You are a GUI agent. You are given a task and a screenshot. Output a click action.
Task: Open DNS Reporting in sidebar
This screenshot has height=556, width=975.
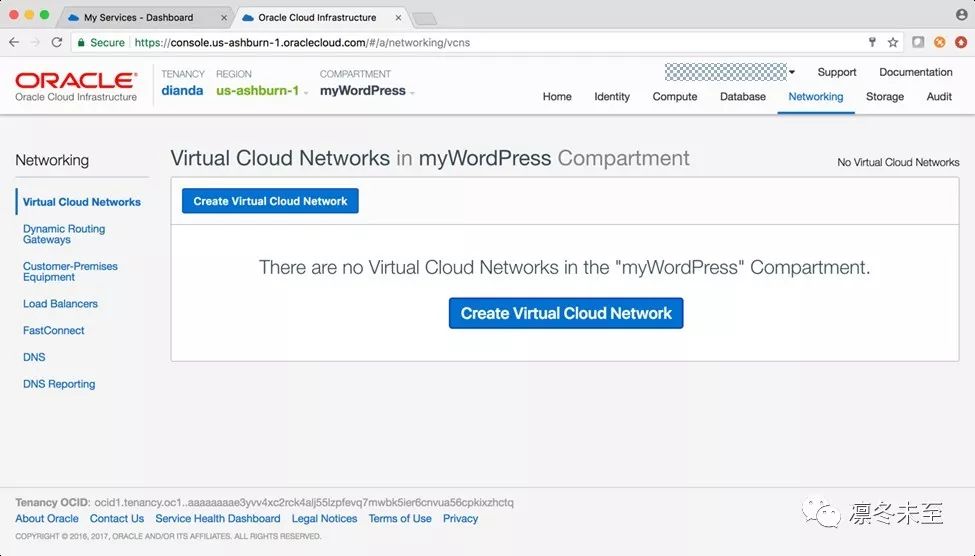[59, 384]
